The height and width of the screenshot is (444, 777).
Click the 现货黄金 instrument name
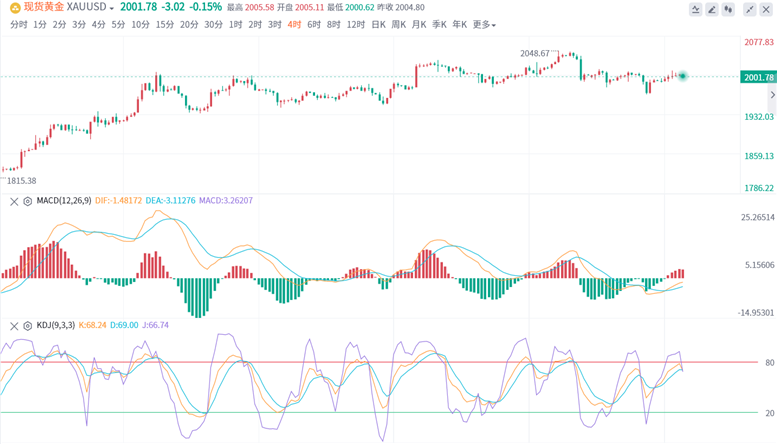44,7
